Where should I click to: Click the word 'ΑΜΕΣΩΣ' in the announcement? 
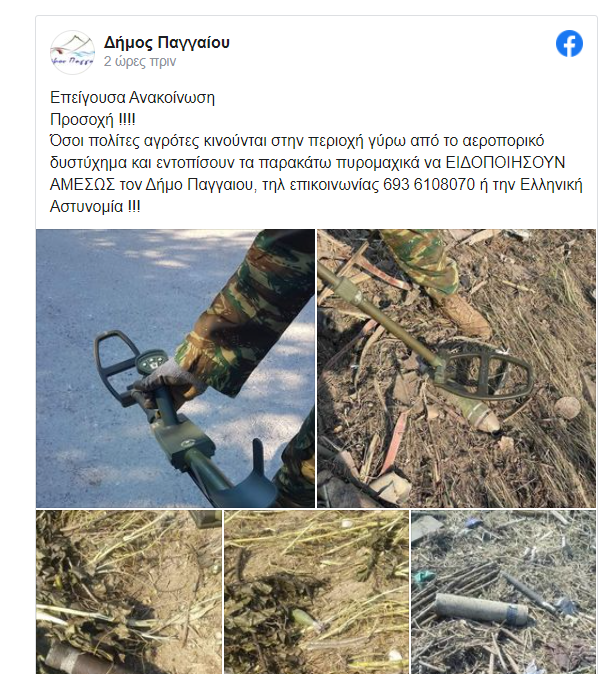[83, 184]
